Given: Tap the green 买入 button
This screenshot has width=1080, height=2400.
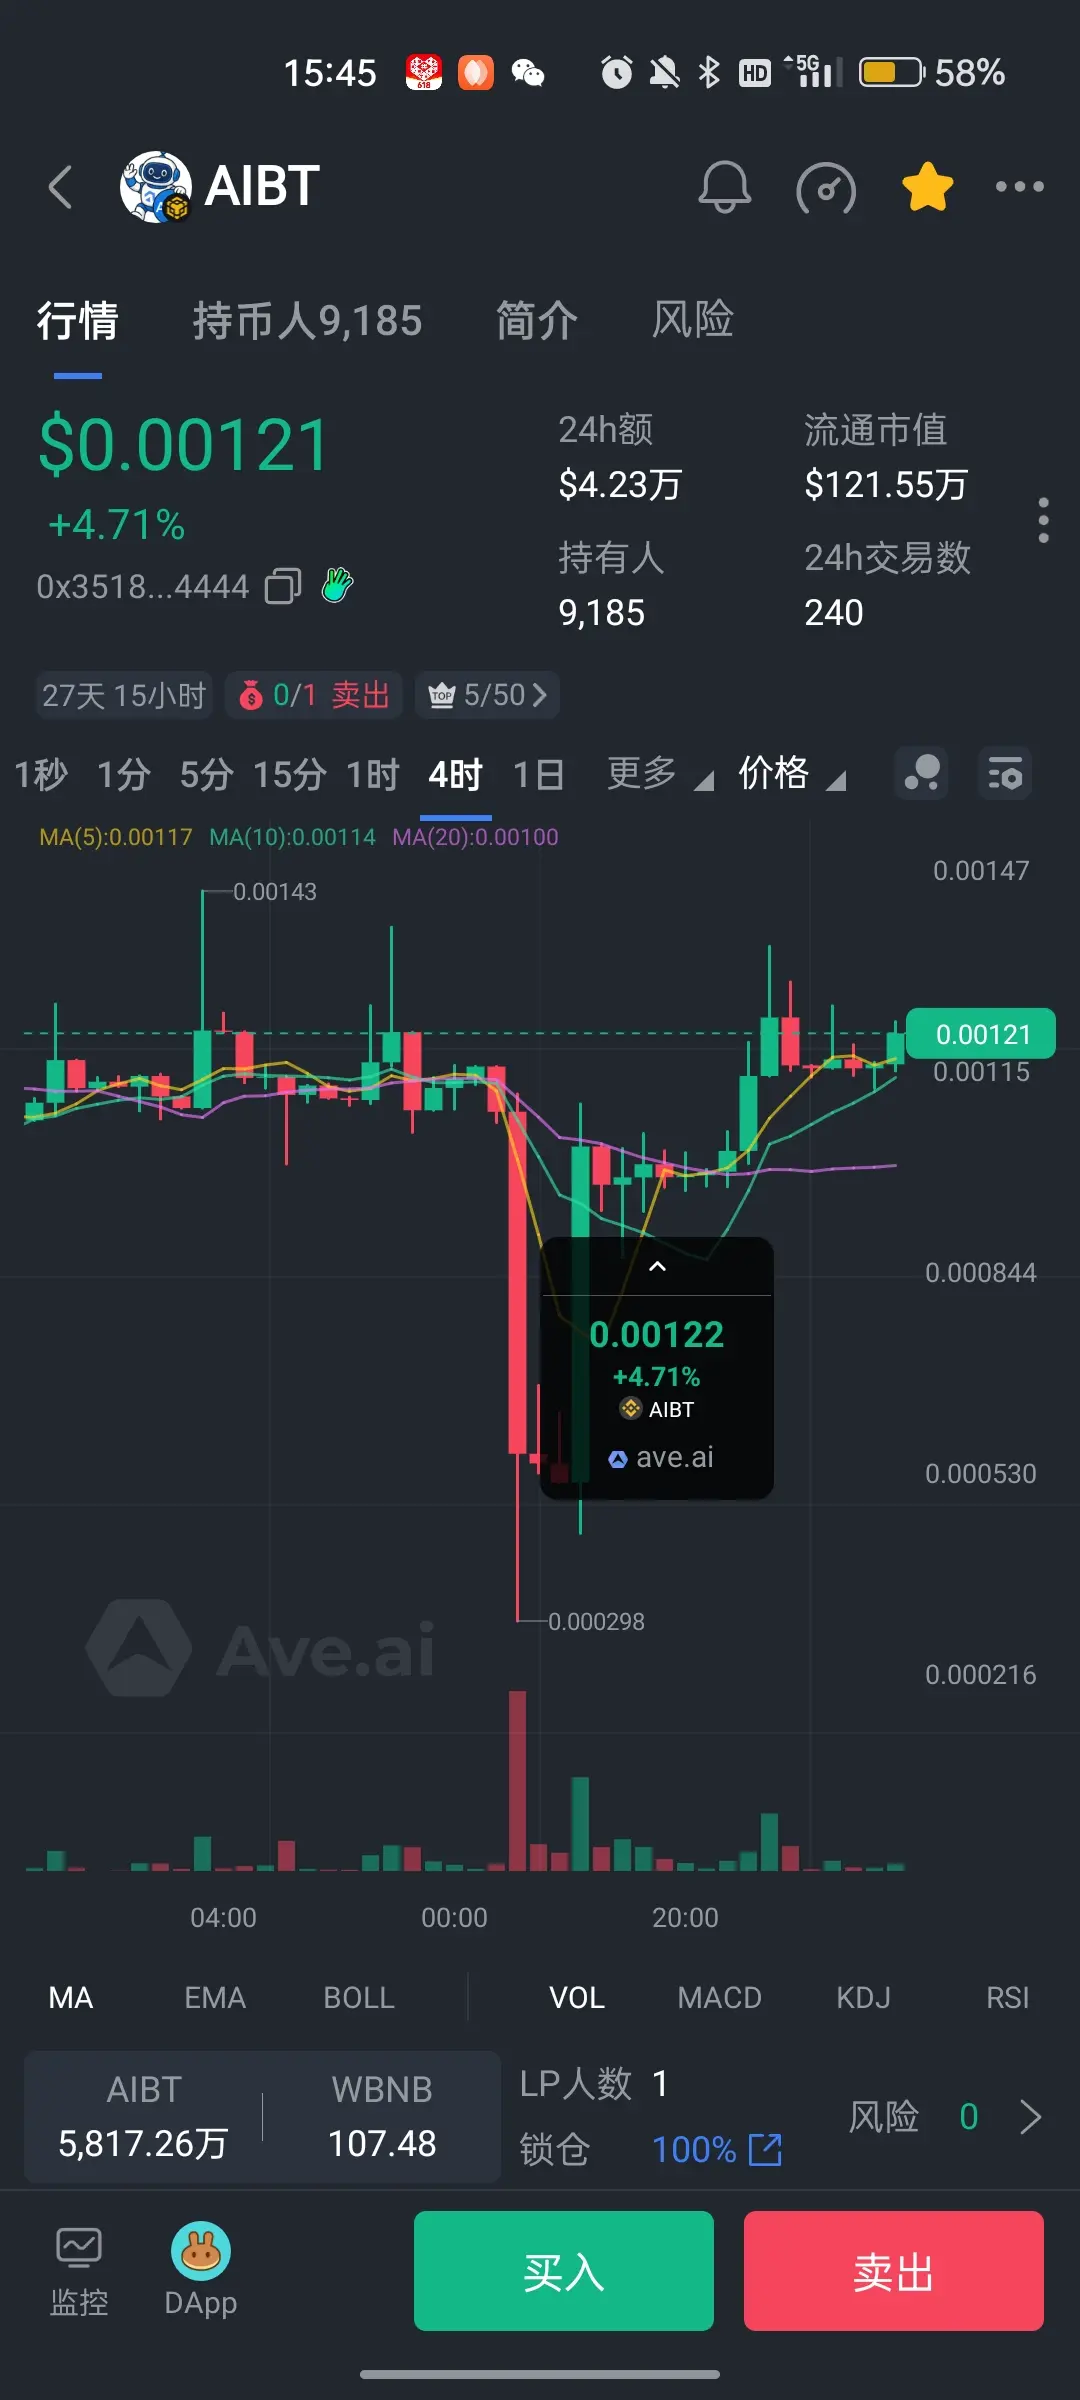Looking at the screenshot, I should pos(564,2271).
